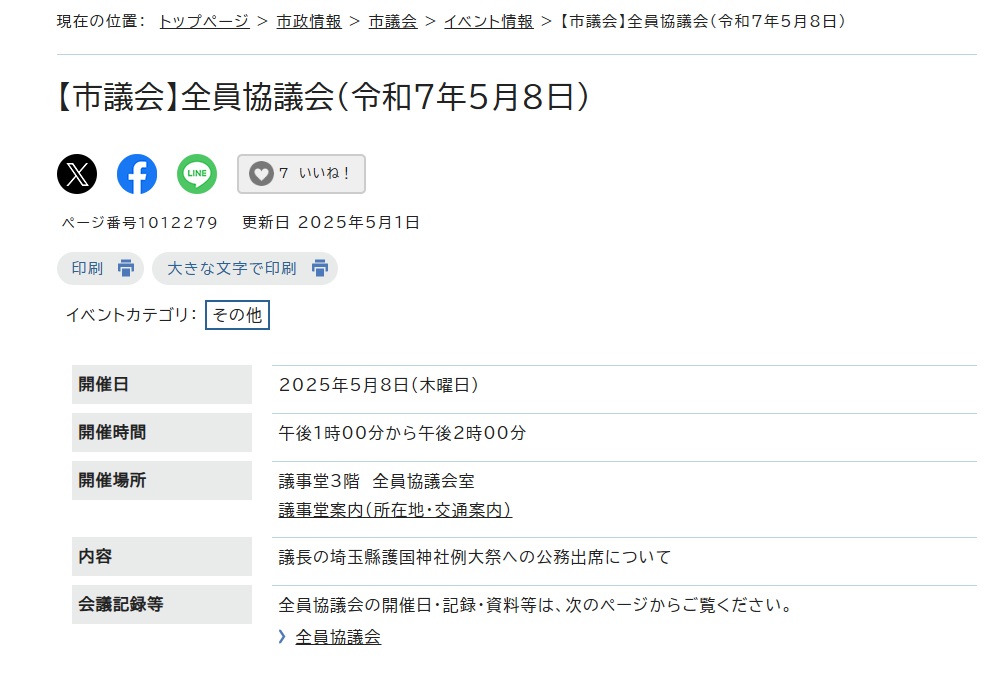The height and width of the screenshot is (679, 993).
Task: Click page number ページ番号1012279
Action: 139,222
